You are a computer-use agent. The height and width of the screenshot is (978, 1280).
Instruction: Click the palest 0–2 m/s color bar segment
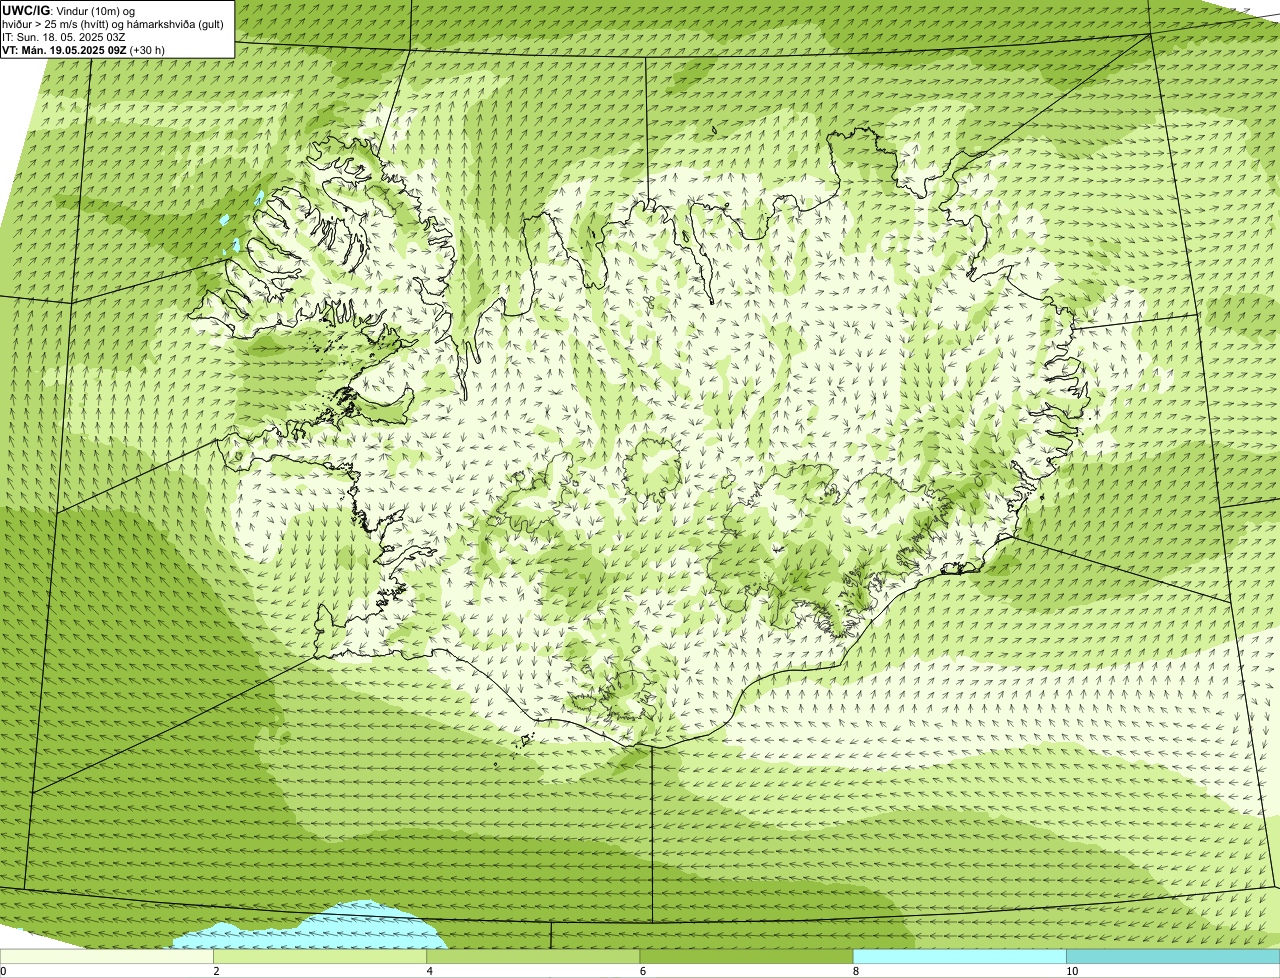coord(106,956)
